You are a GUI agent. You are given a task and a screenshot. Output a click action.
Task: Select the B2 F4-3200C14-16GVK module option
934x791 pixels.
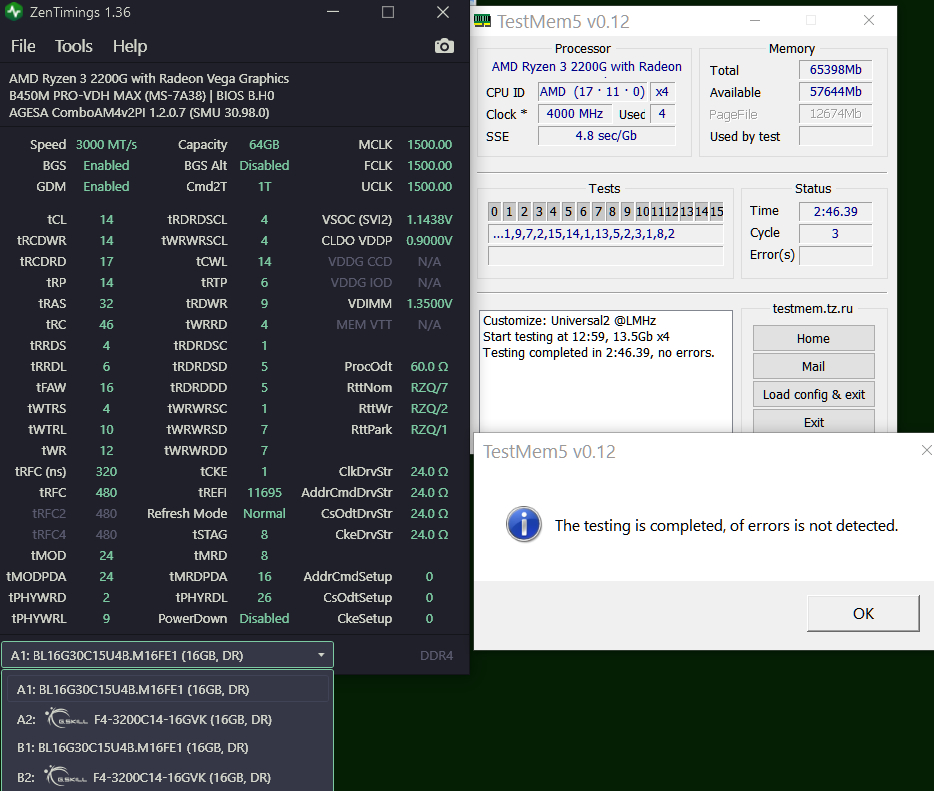pos(167,777)
